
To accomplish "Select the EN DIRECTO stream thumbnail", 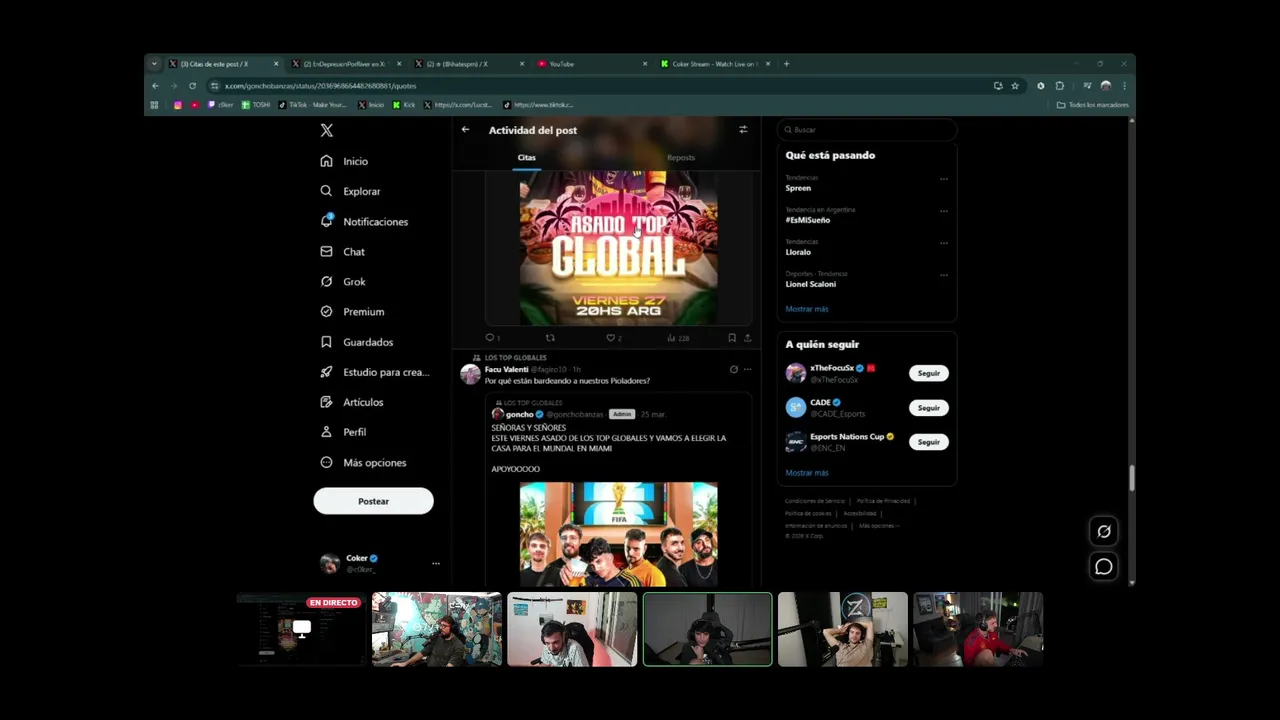I will point(302,629).
